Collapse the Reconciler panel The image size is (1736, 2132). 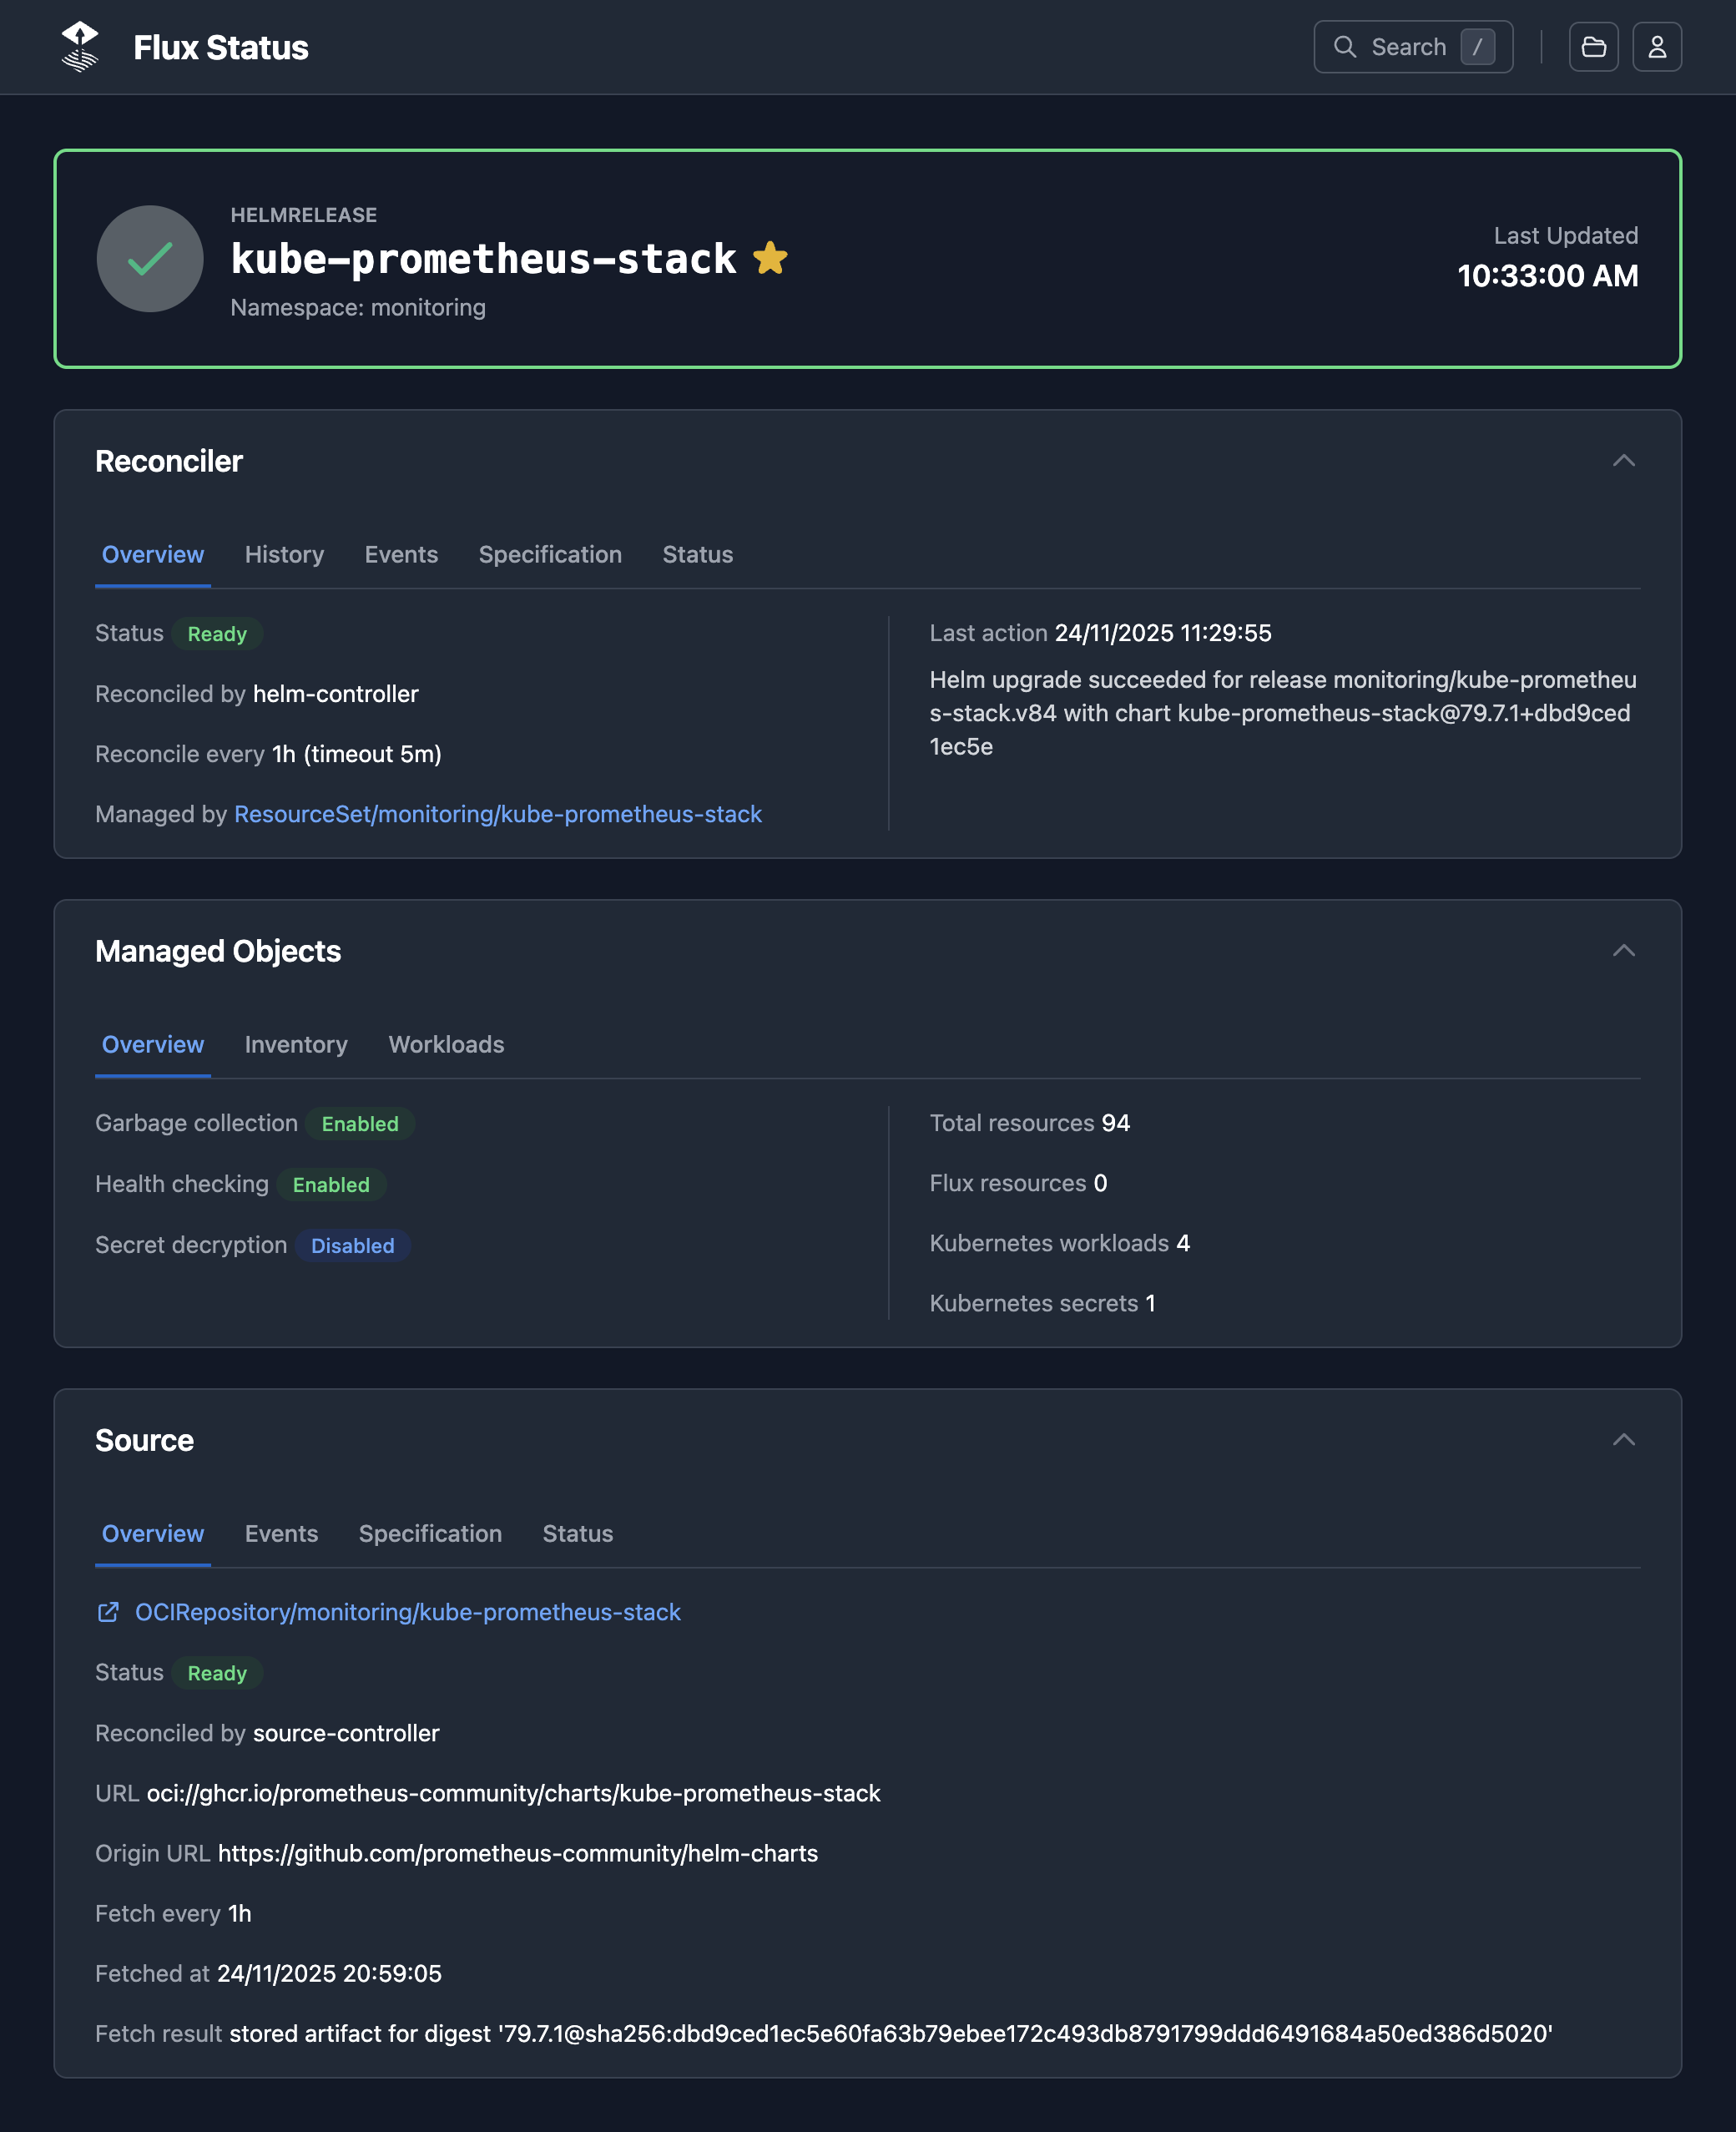click(x=1624, y=461)
